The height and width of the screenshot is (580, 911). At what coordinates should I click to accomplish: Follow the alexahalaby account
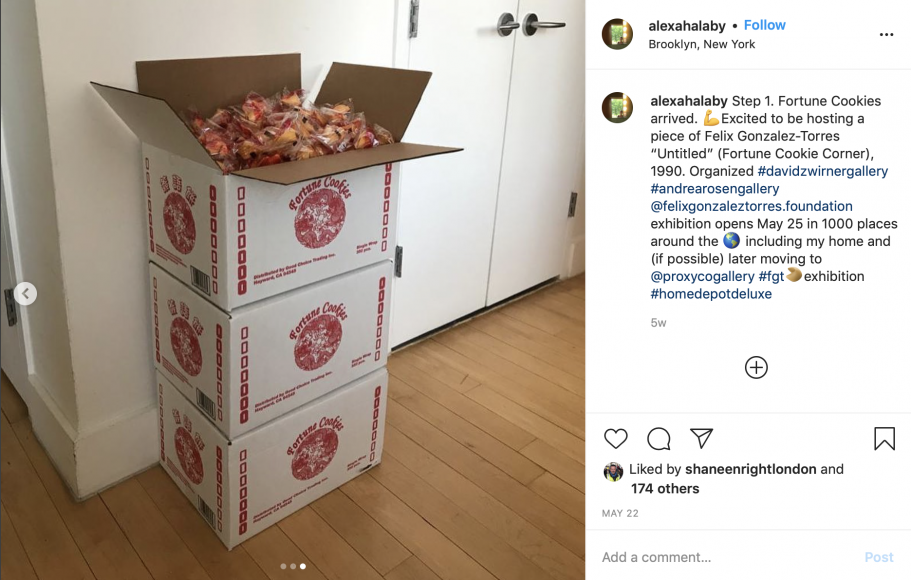click(765, 25)
